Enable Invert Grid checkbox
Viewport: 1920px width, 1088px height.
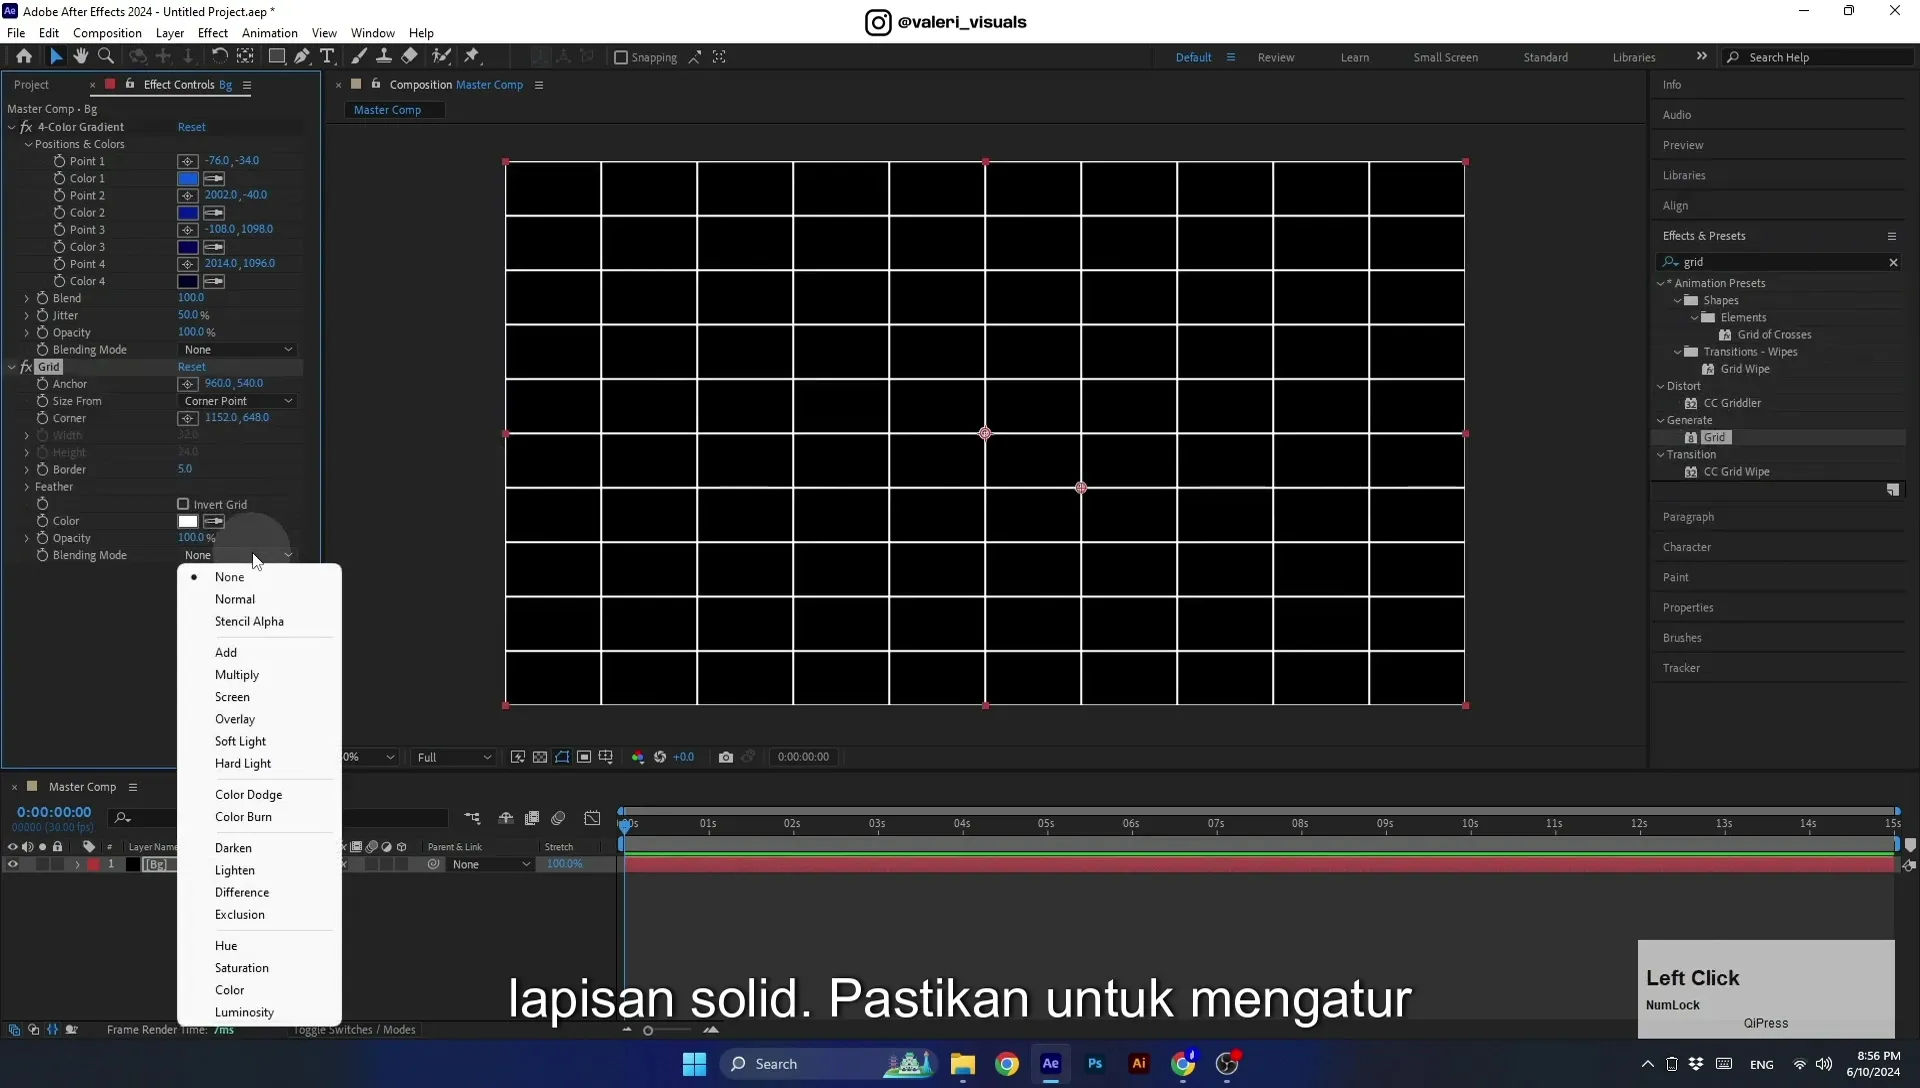(183, 505)
